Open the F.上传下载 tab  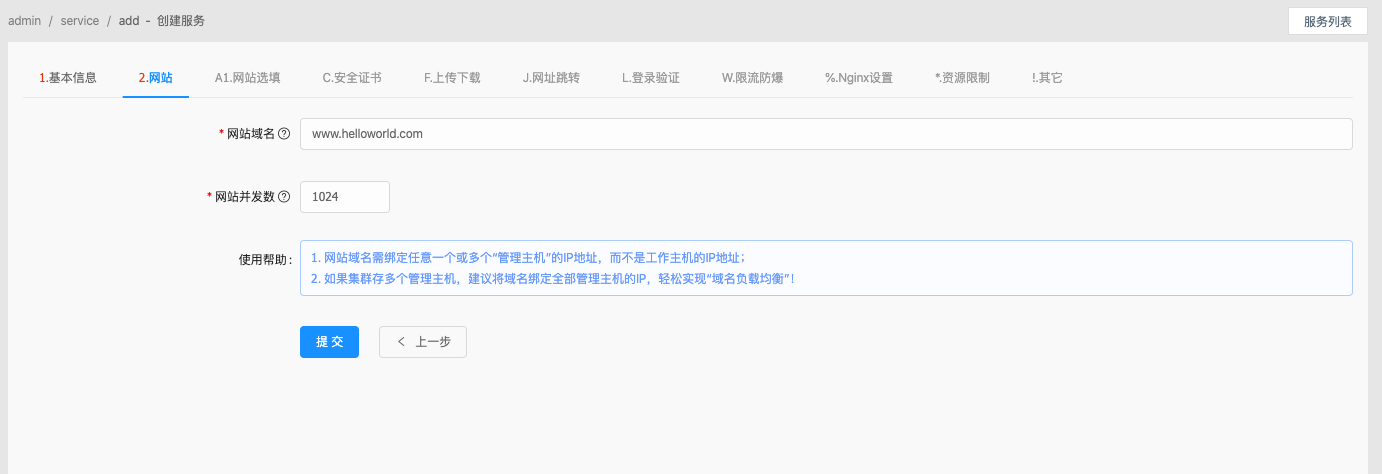coord(452,78)
